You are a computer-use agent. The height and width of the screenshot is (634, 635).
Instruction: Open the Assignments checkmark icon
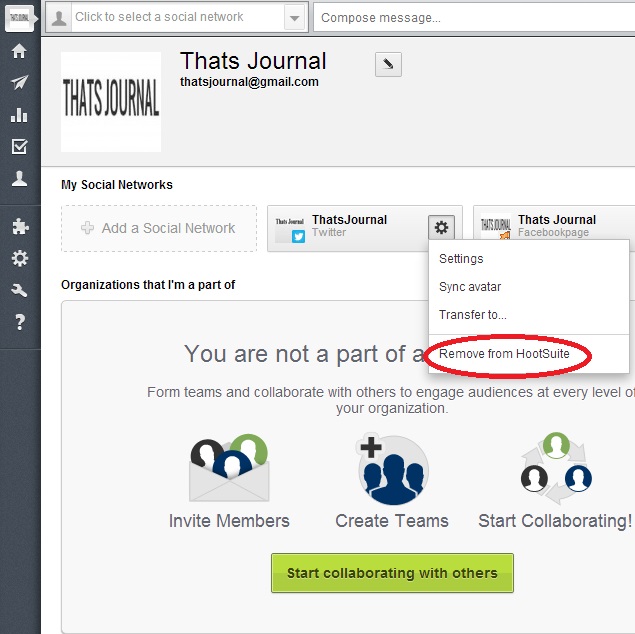coord(19,147)
